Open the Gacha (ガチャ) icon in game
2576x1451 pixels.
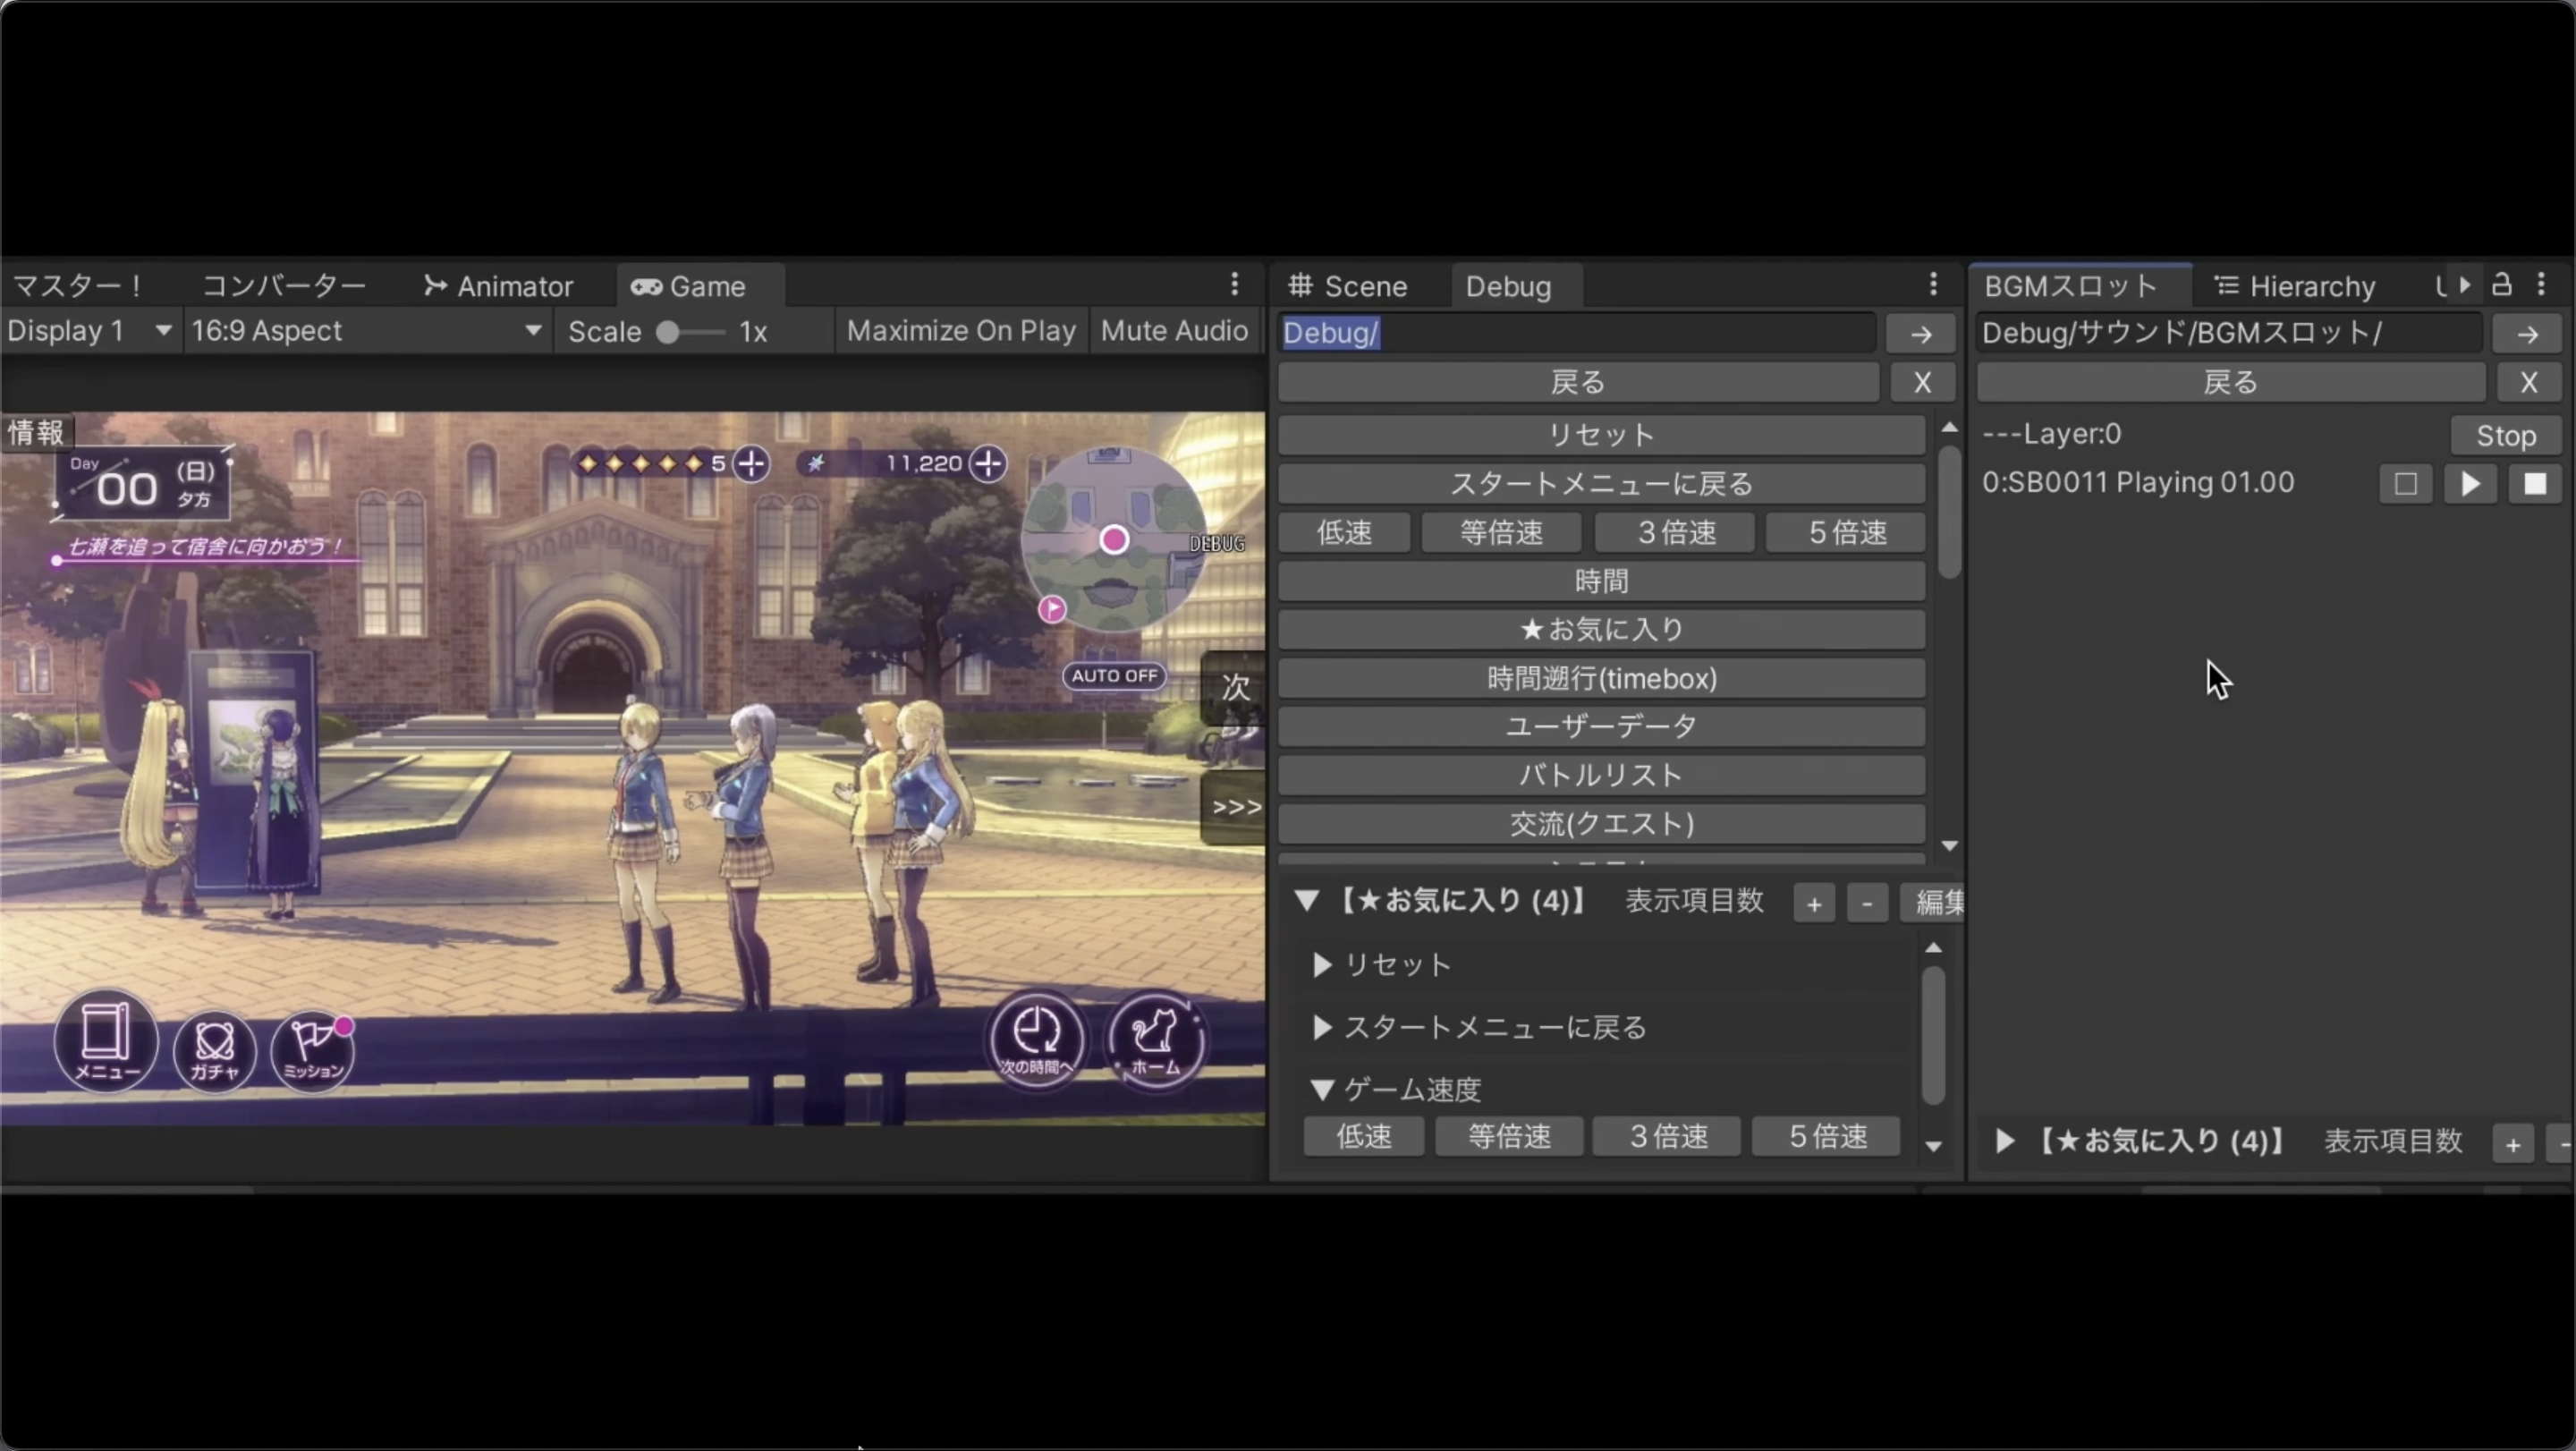point(214,1048)
